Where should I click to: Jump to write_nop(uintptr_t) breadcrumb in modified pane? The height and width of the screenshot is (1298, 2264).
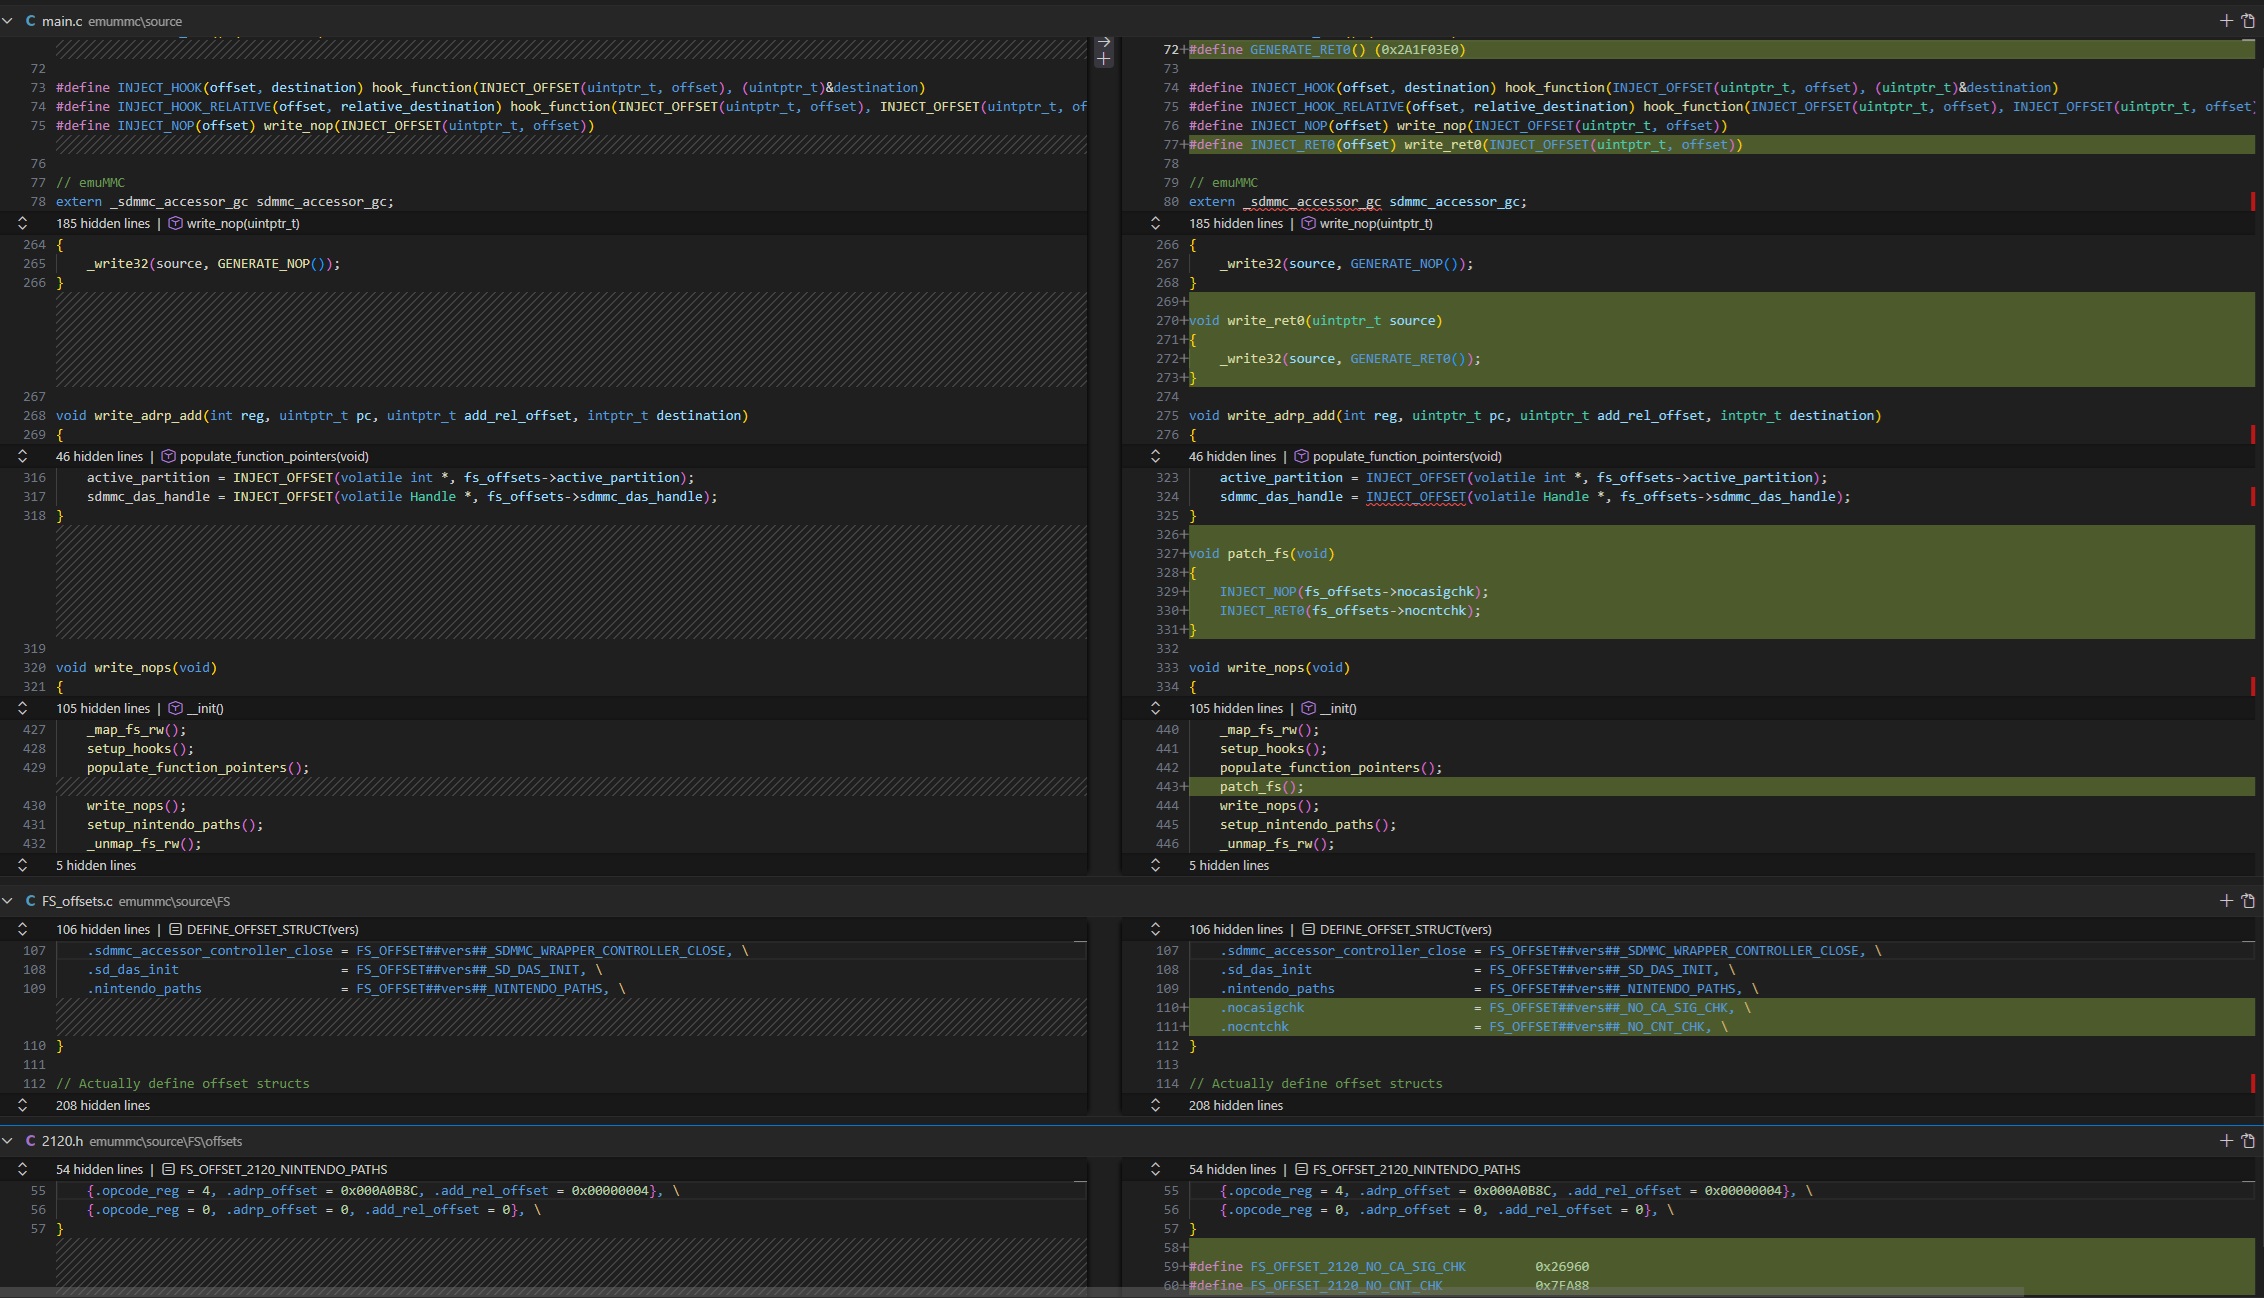point(1376,223)
